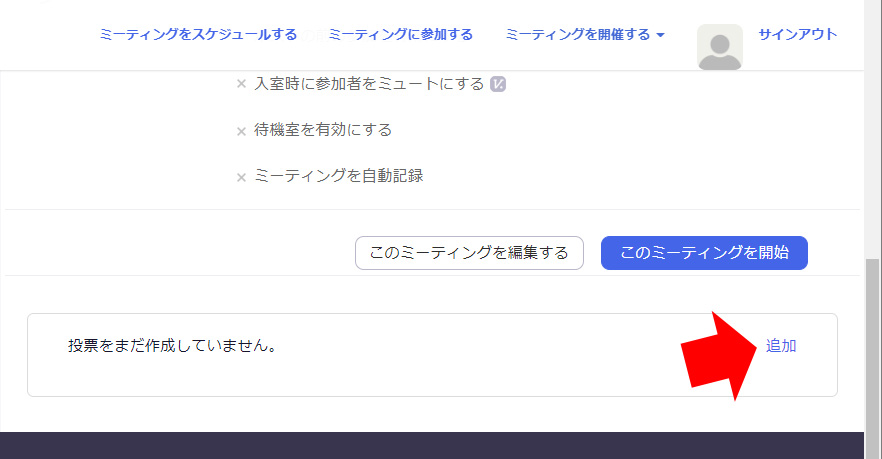Viewport: 882px width, 459px height.
Task: Open ミーティングをスケジュールする in the top navigation
Action: point(198,35)
